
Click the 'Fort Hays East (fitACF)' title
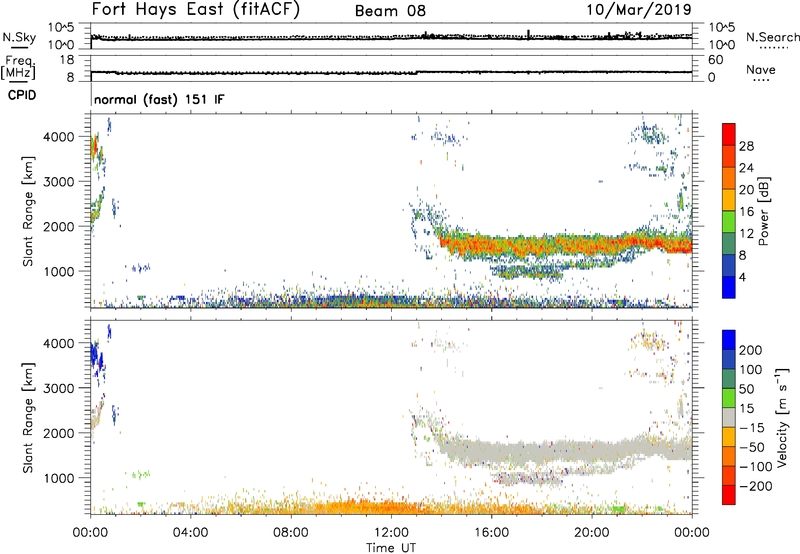point(195,9)
